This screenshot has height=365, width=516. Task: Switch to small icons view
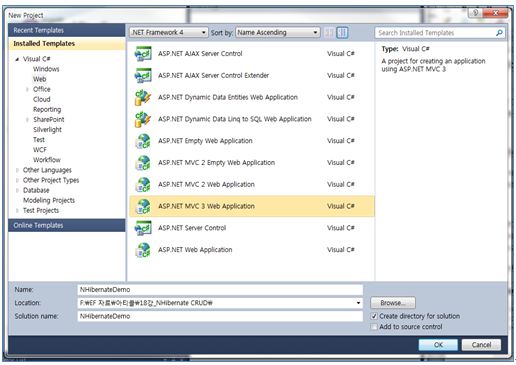pos(329,33)
